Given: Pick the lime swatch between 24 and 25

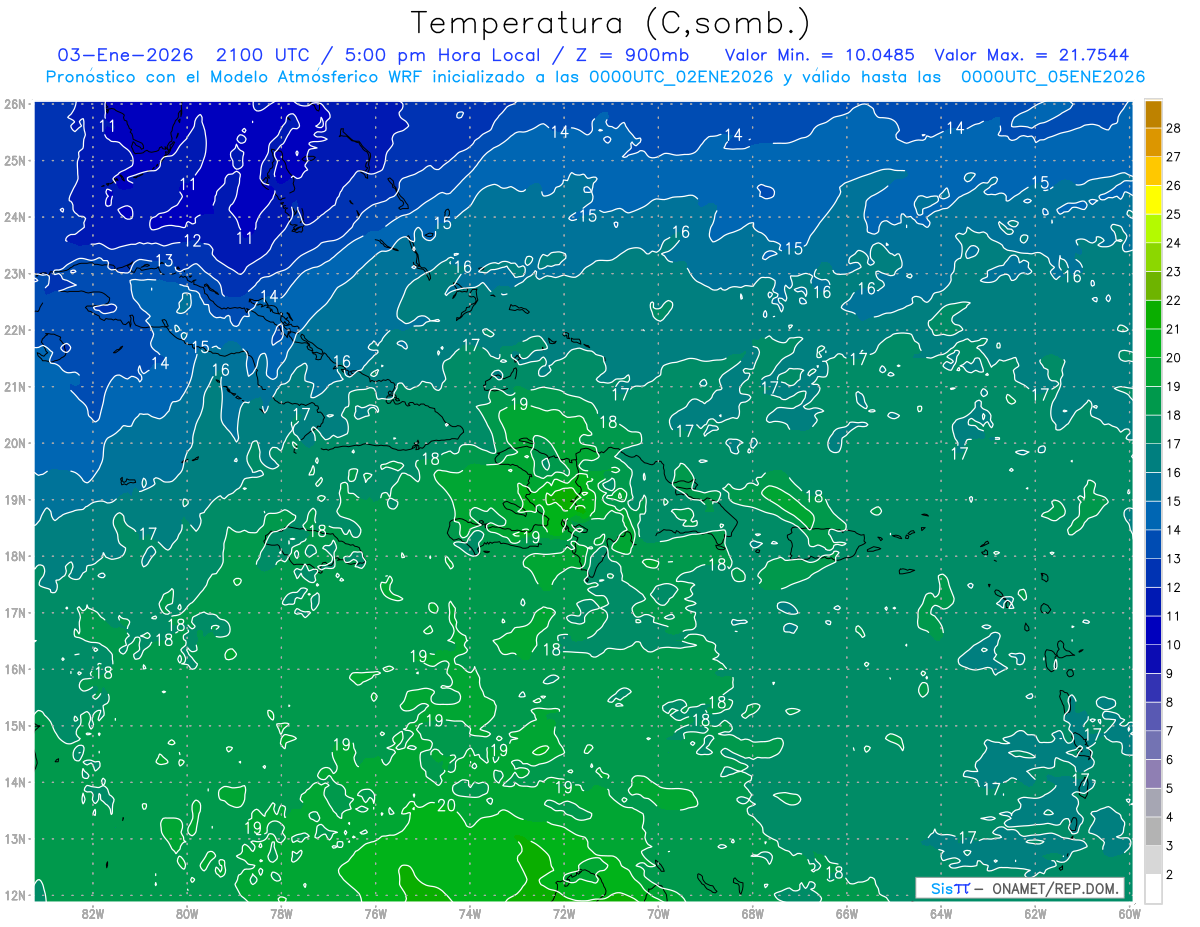Looking at the screenshot, I should pyautogui.click(x=1154, y=229).
